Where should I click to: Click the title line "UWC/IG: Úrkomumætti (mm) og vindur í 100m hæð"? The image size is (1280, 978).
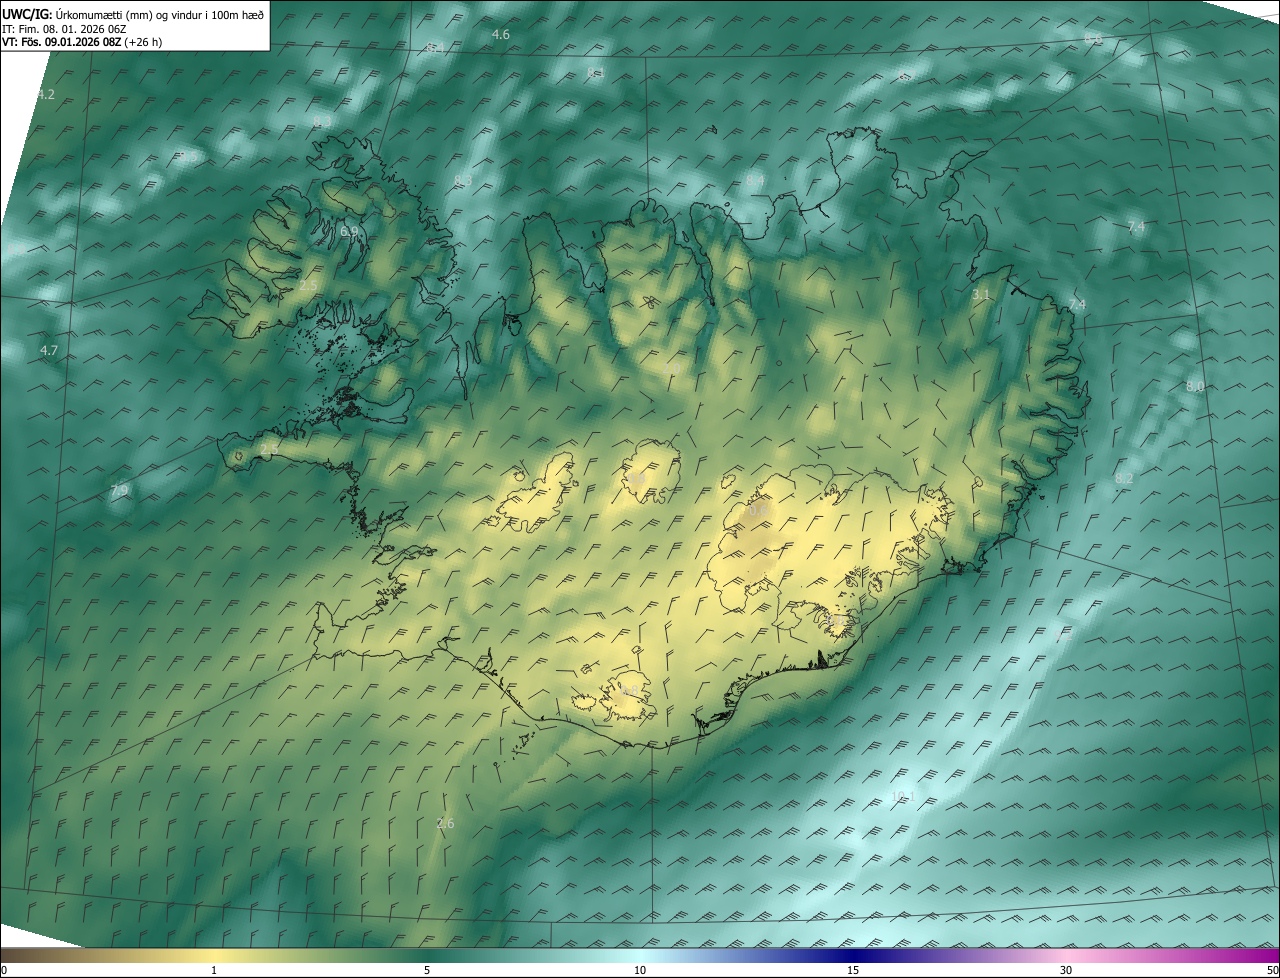[x=133, y=14]
